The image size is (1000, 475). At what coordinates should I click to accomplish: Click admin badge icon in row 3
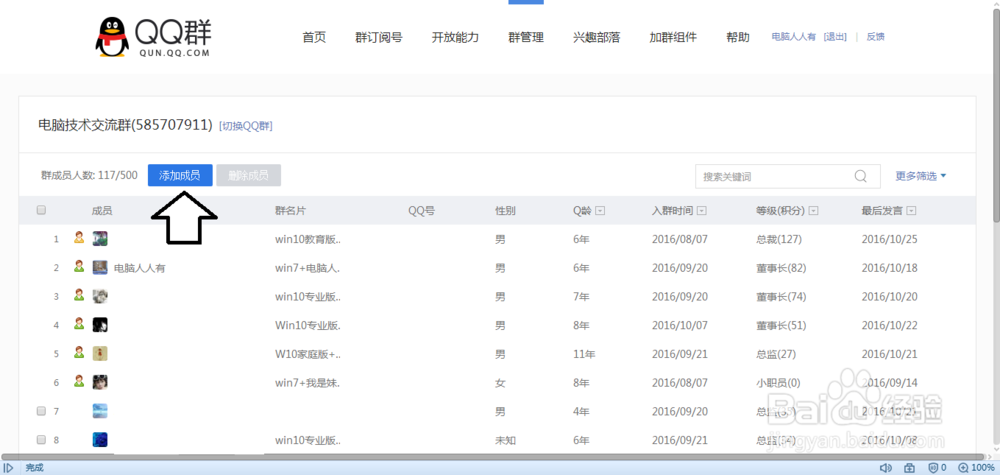coord(78,296)
